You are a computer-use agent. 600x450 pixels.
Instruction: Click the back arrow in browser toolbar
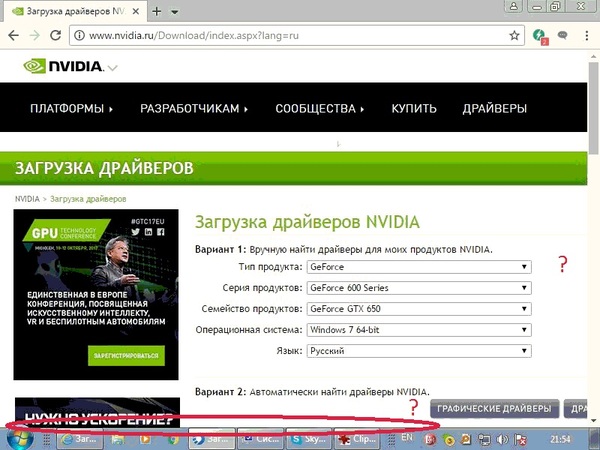tap(14, 36)
